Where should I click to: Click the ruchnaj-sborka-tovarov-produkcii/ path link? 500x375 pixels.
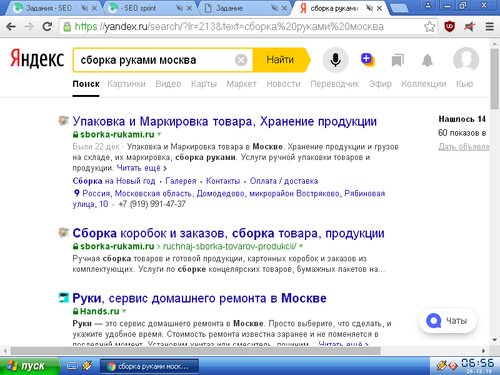coord(229,246)
